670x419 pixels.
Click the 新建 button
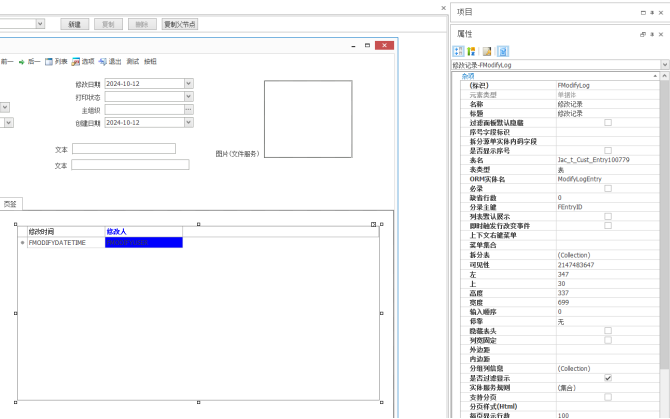tap(74, 23)
